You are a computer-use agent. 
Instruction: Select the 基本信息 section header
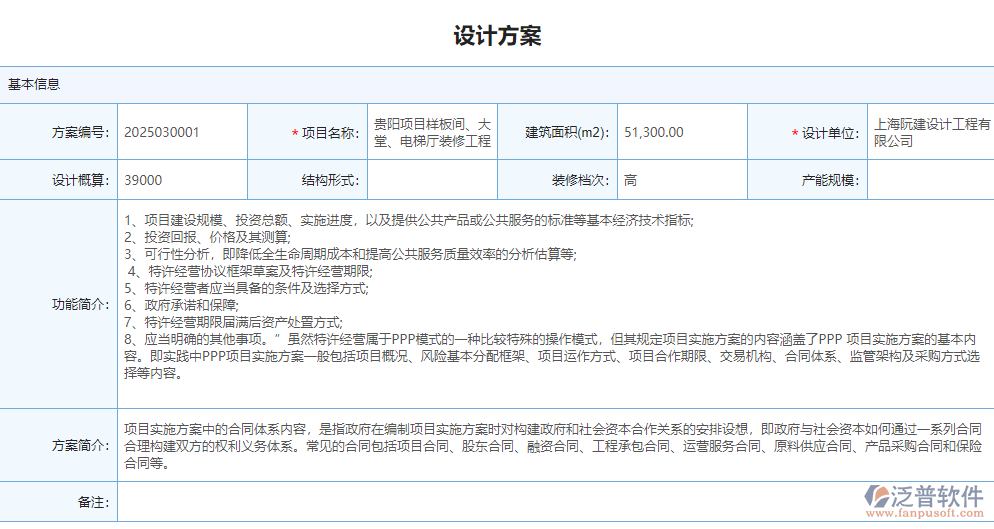[34, 84]
